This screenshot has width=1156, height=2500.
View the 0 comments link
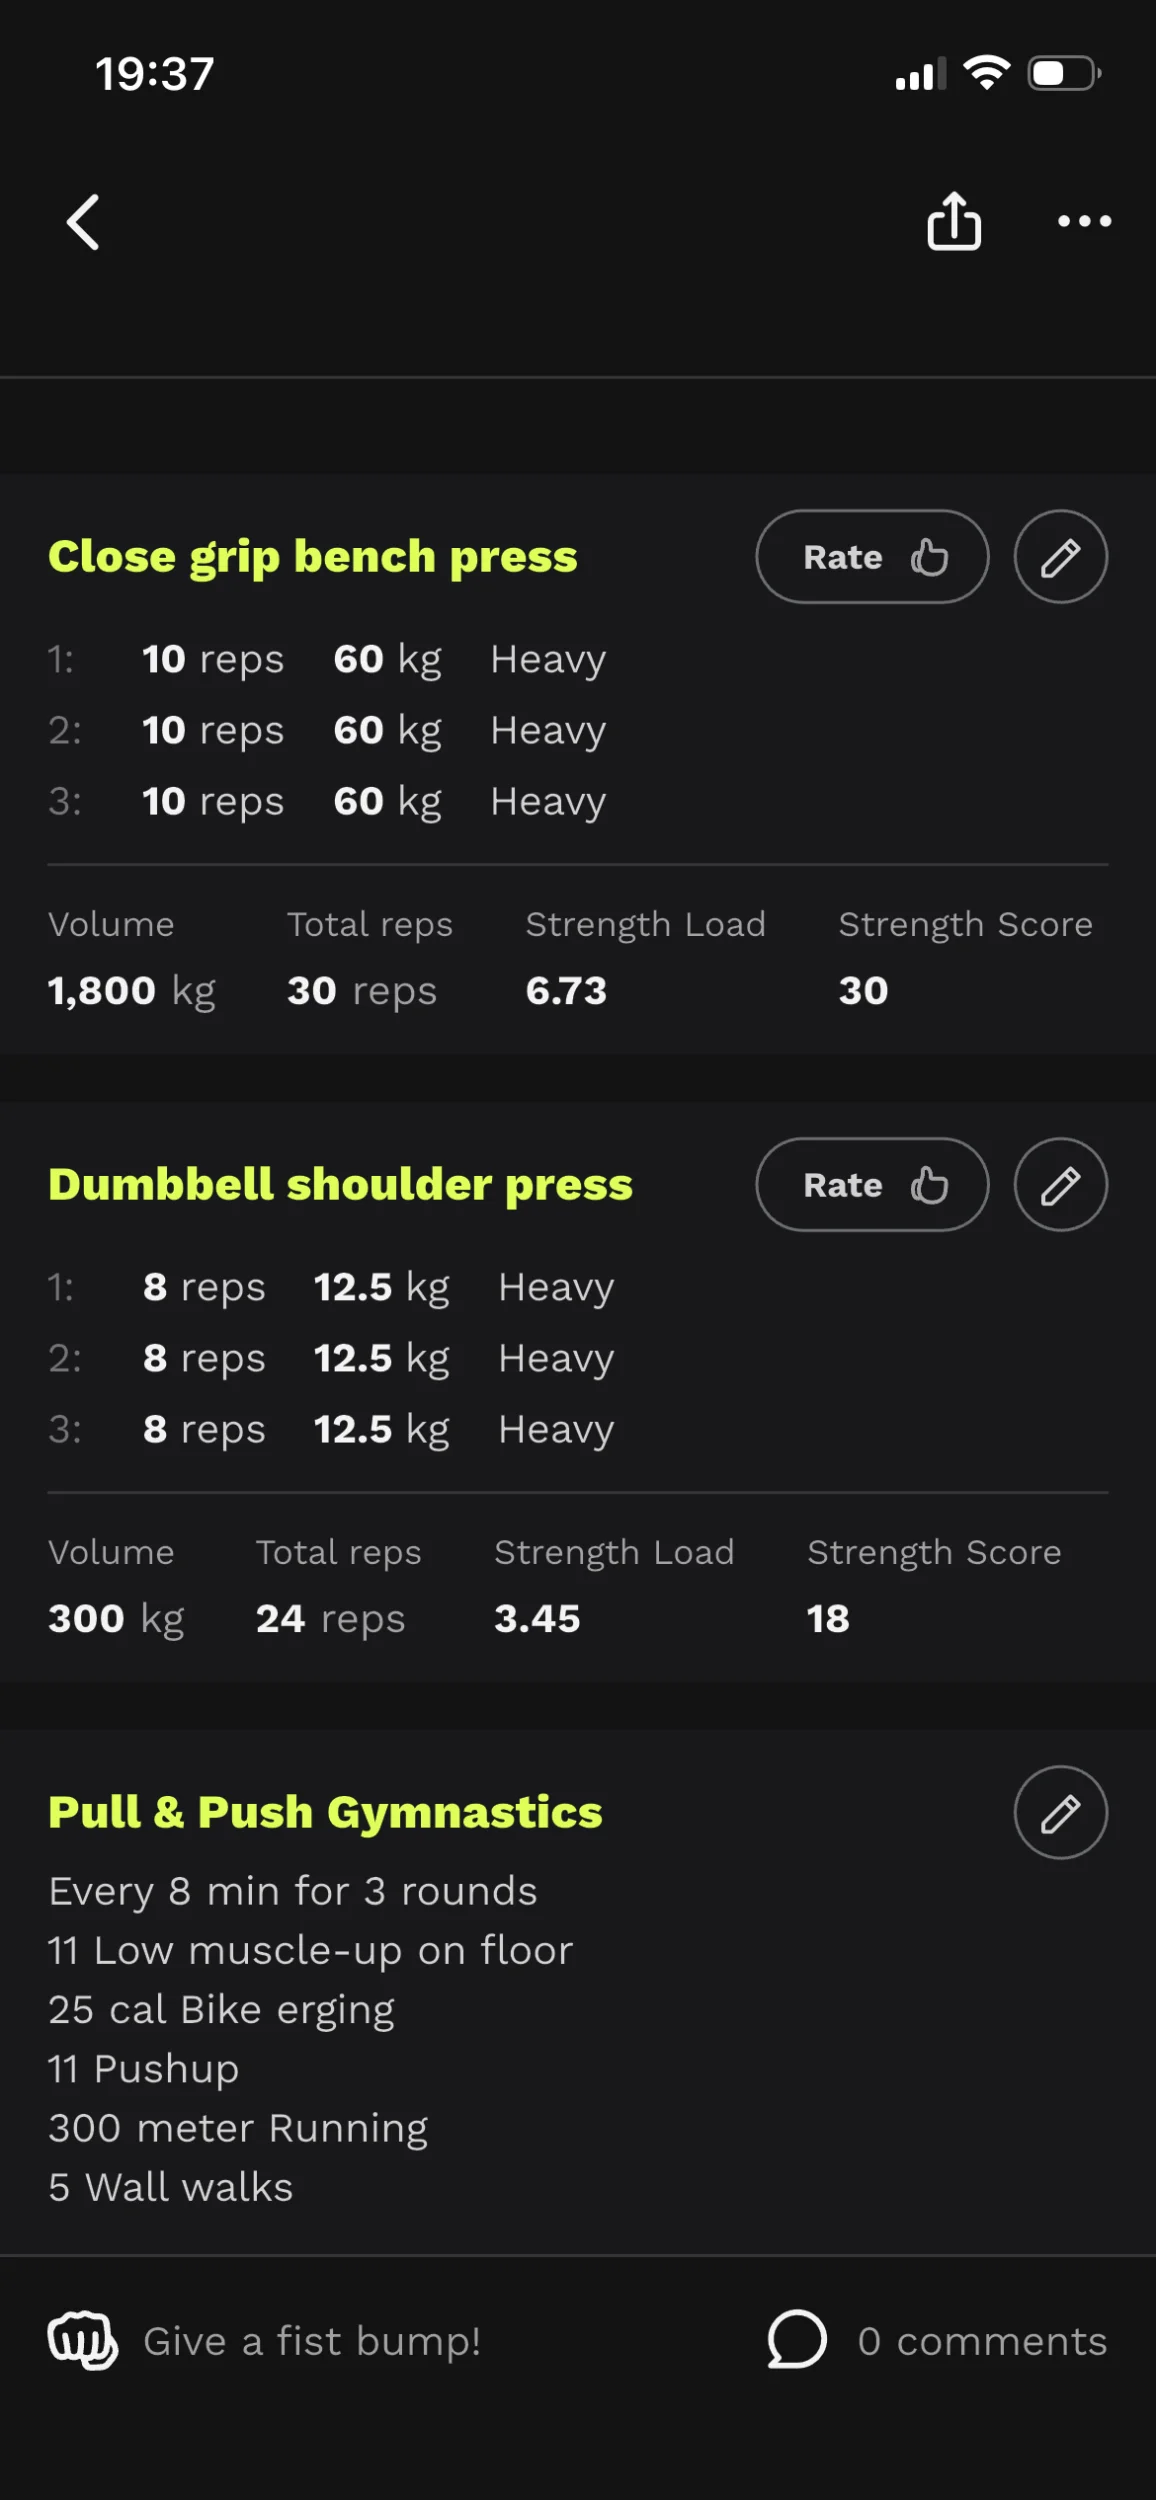[x=981, y=2342]
